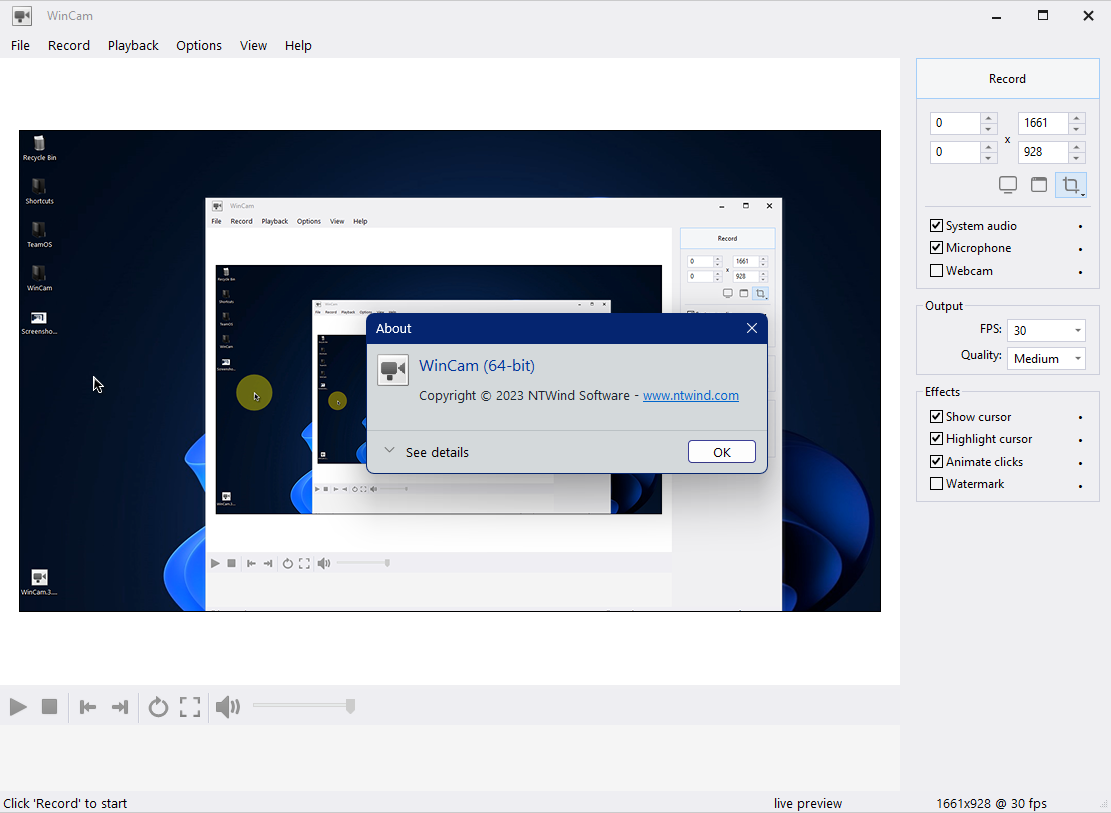Enable the Watermark checkbox
Image resolution: width=1111 pixels, height=813 pixels.
point(936,483)
